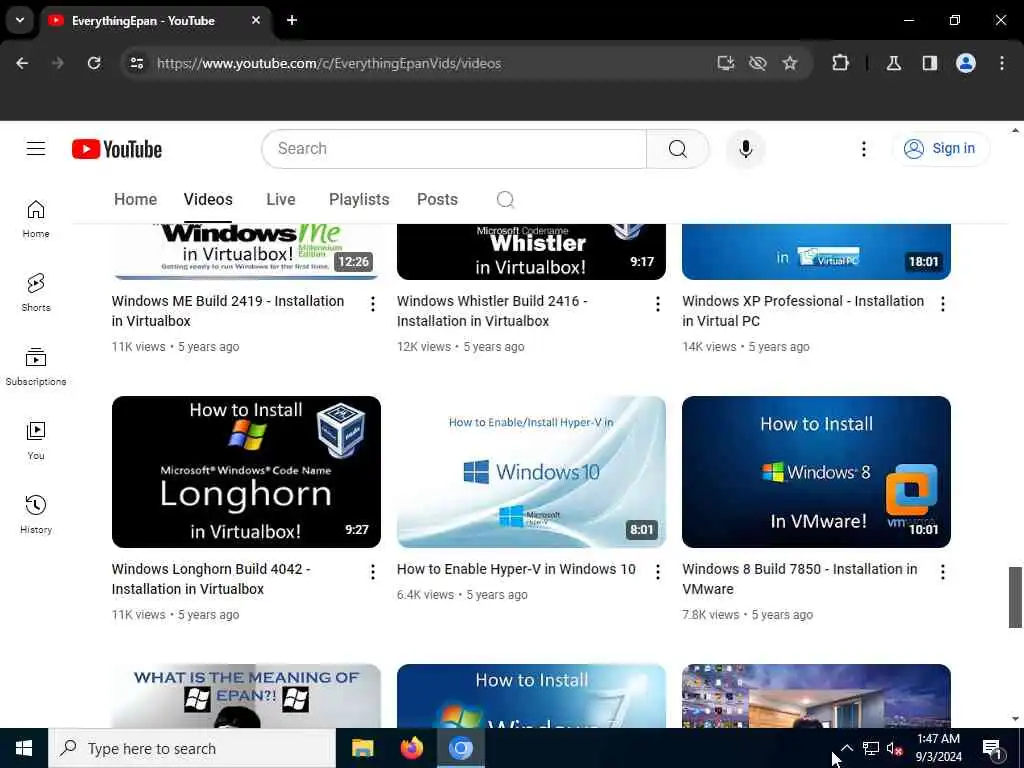Screen dimensions: 1024x768
Task: Open the browser extensions puzzle icon
Action: pyautogui.click(x=840, y=63)
